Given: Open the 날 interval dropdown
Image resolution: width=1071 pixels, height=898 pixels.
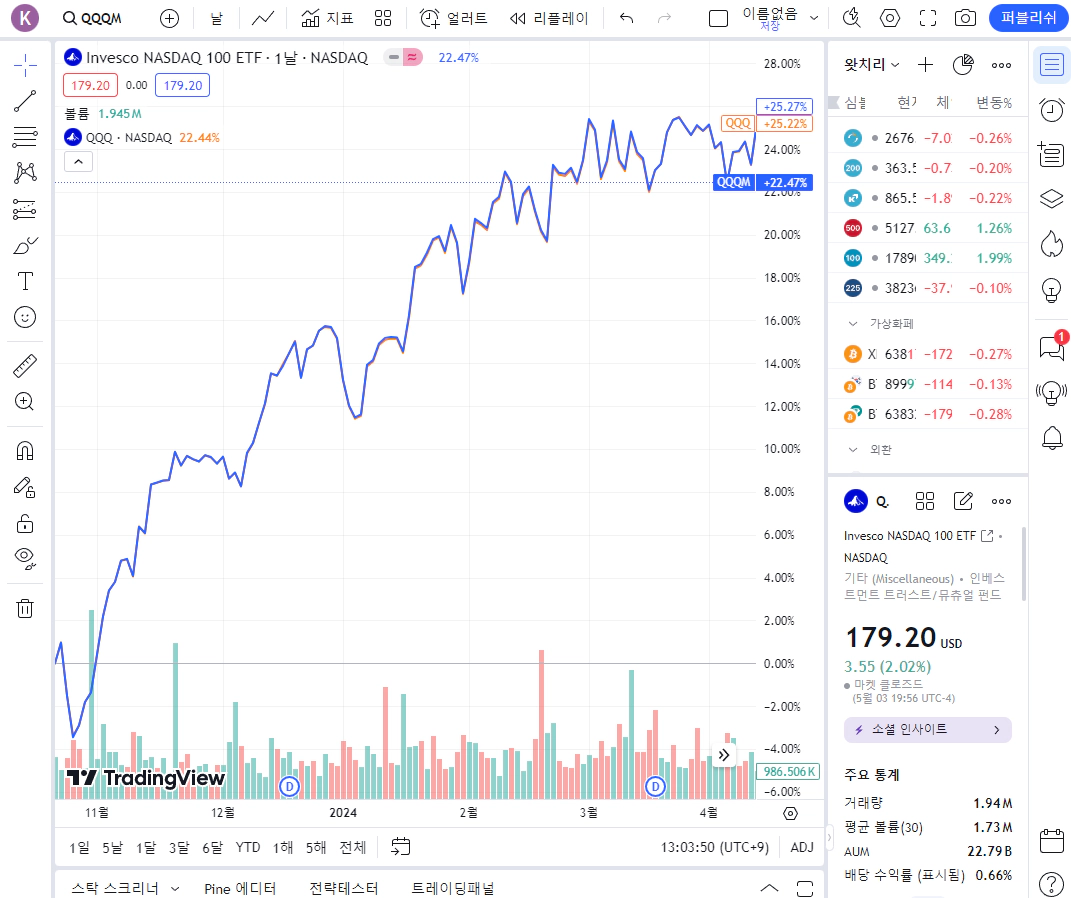Looking at the screenshot, I should 217,18.
